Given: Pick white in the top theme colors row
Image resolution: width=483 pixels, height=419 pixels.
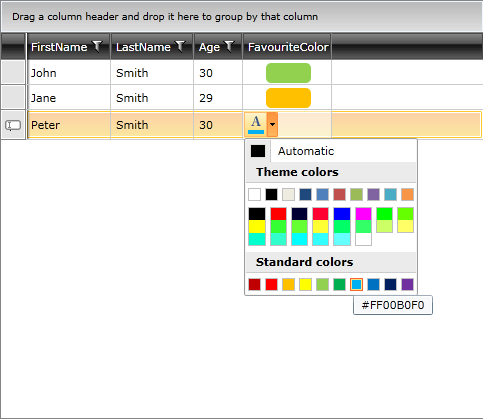Looking at the screenshot, I should pyautogui.click(x=254, y=194).
